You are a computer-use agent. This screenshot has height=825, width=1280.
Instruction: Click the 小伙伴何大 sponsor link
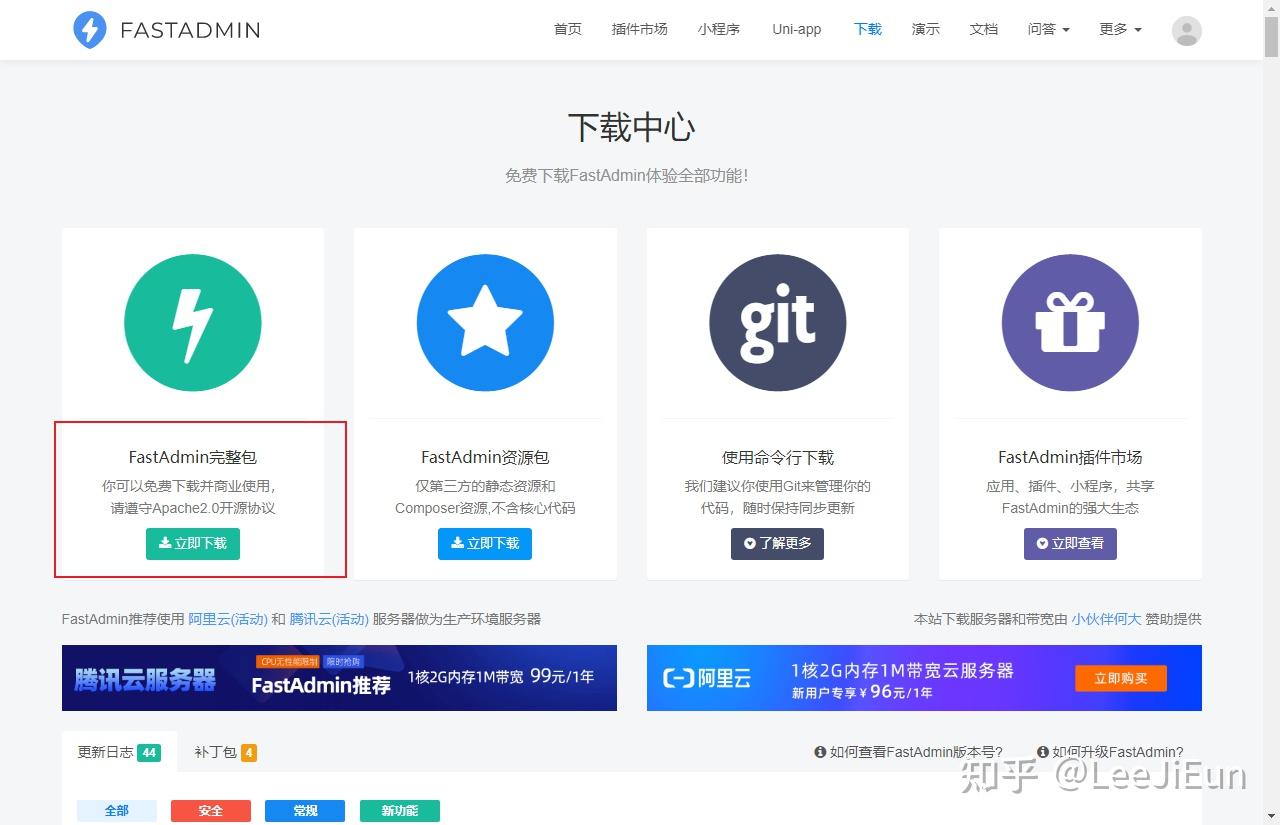1106,619
